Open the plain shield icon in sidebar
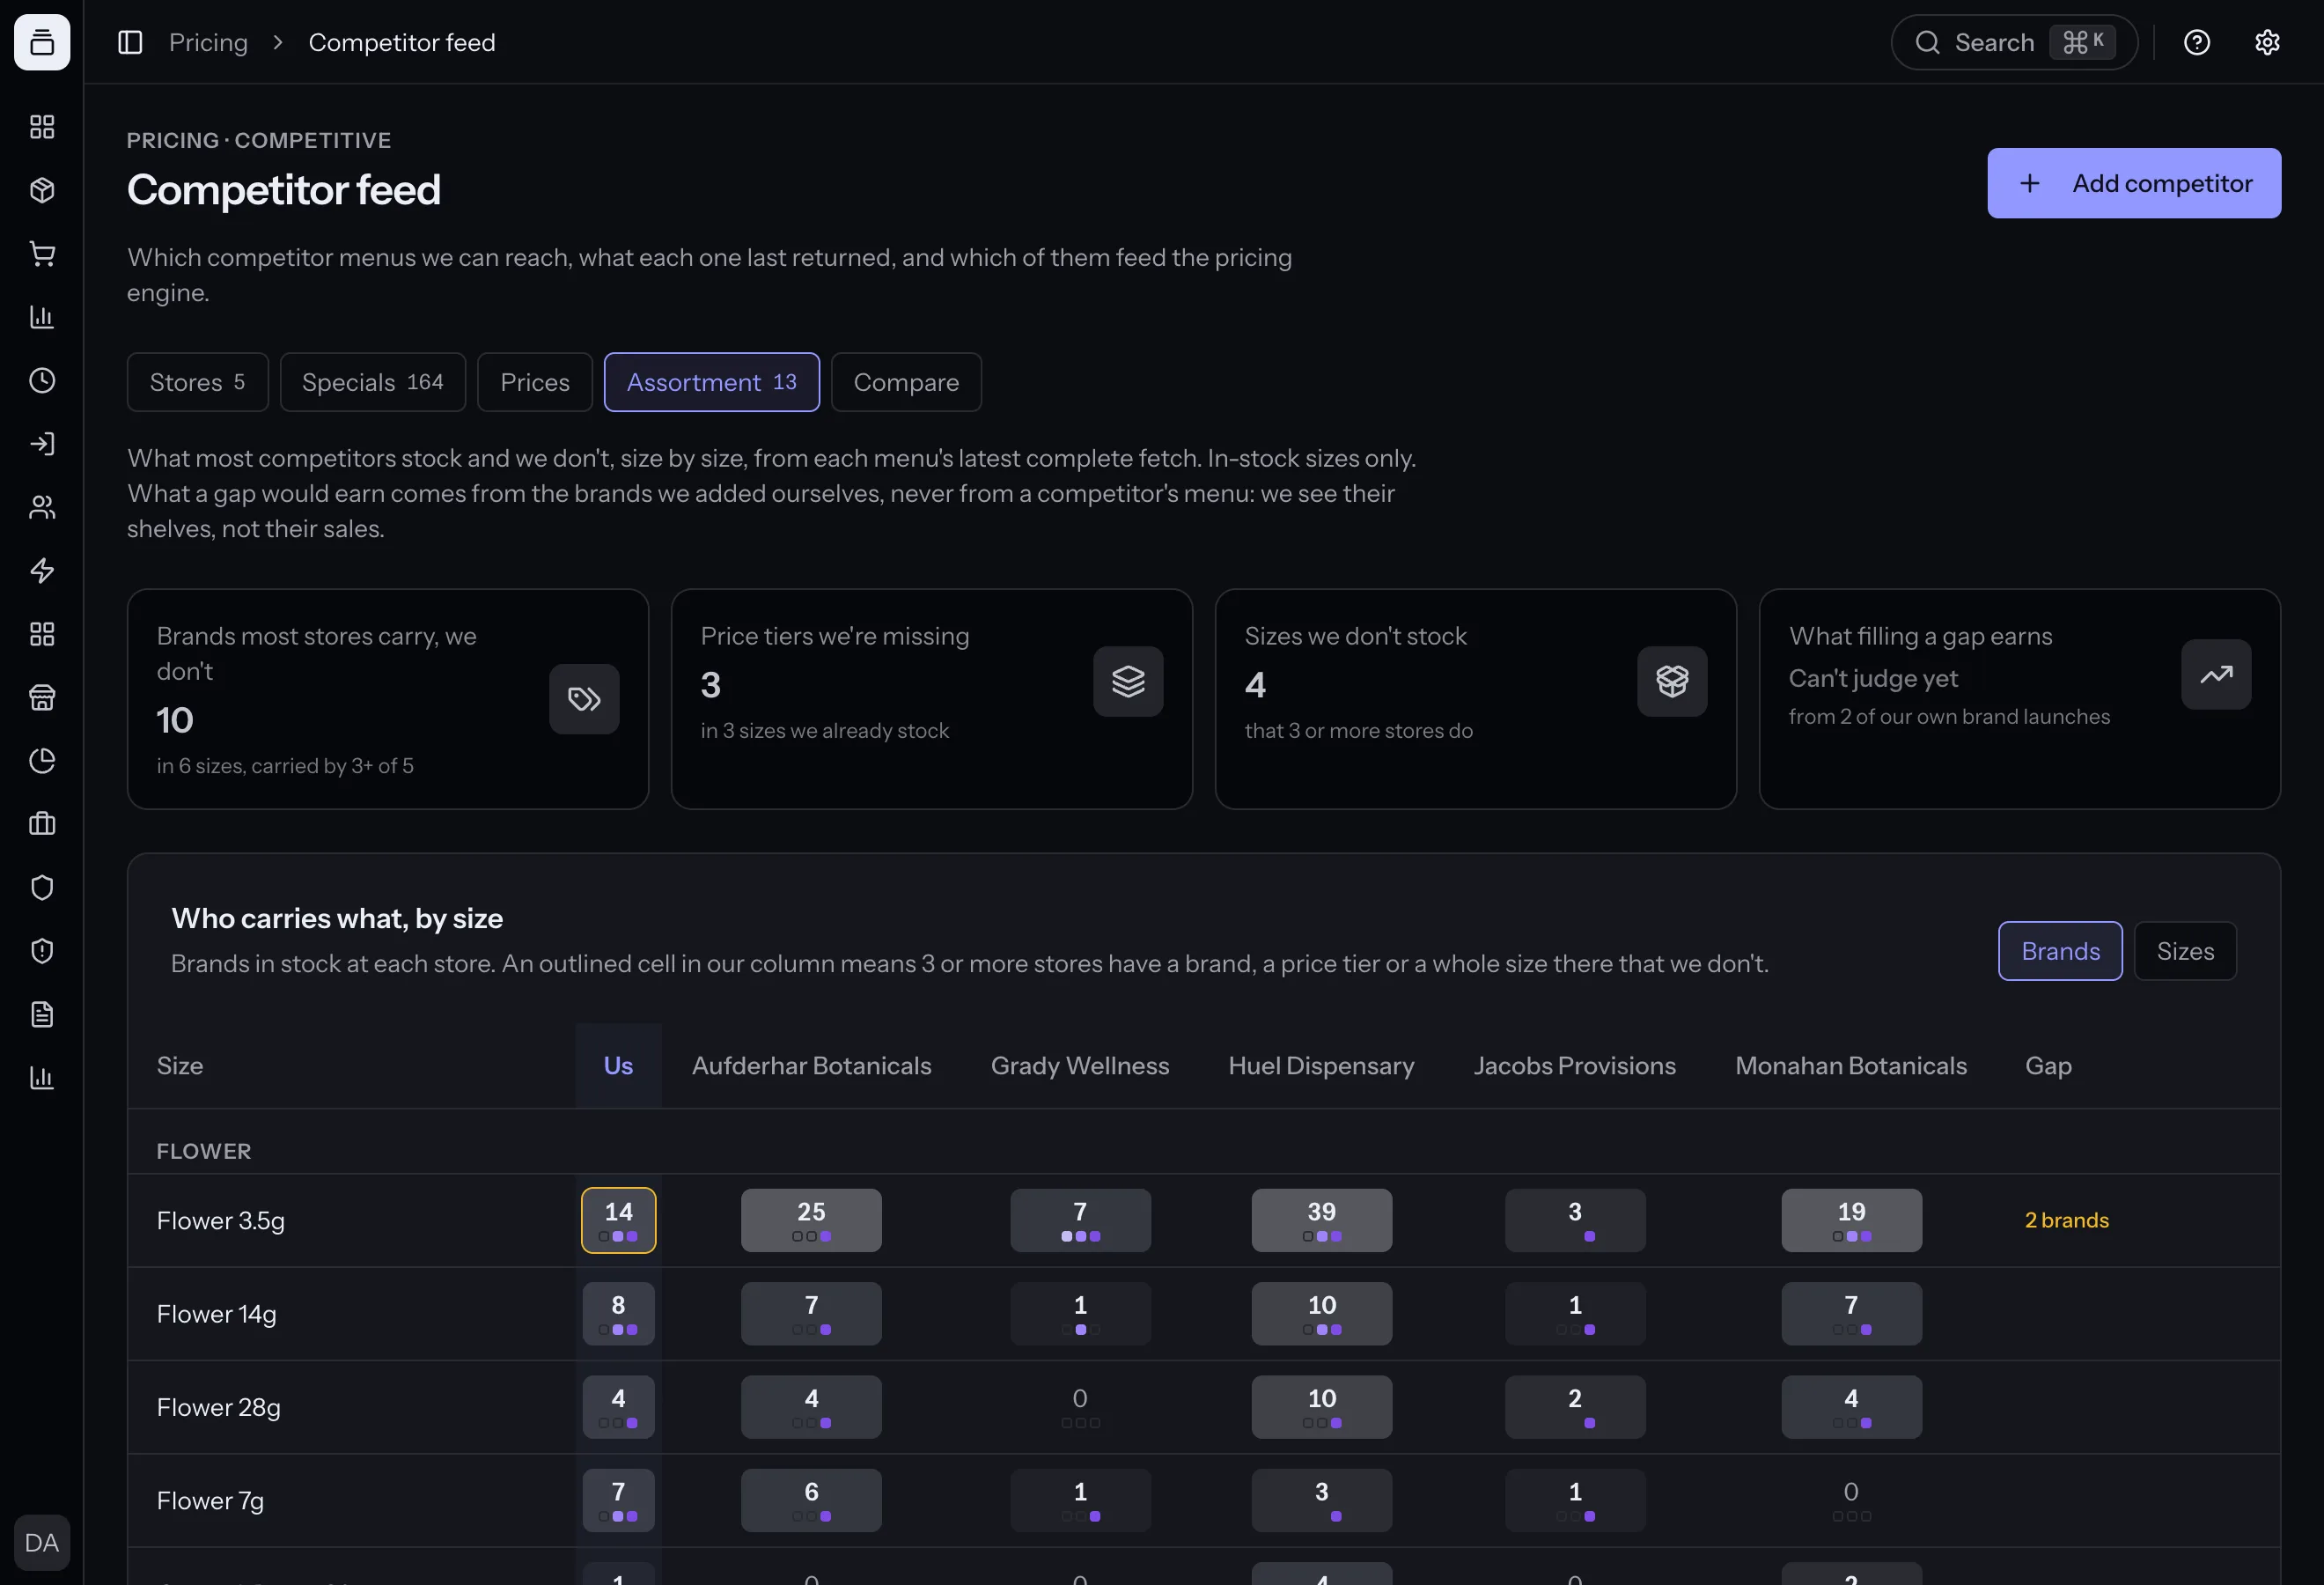This screenshot has width=2324, height=1585. [42, 887]
